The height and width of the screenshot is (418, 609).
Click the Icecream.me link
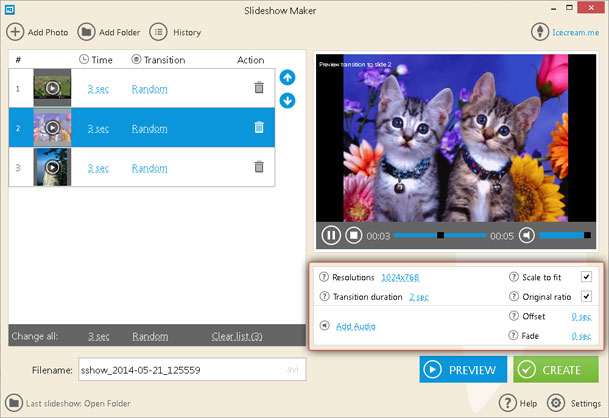576,33
